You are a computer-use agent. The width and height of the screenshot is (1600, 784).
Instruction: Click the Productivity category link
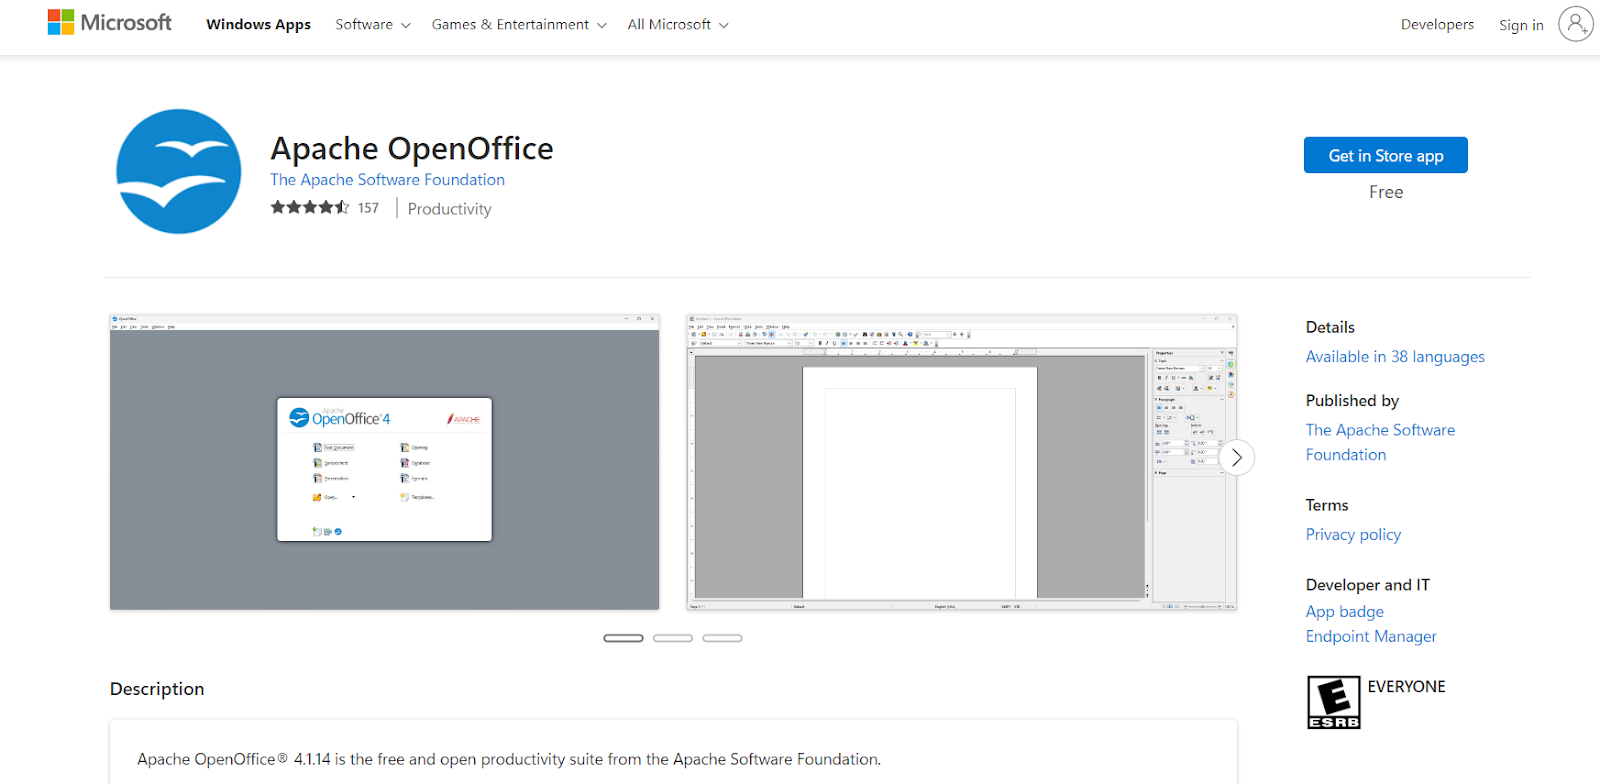[x=449, y=209]
